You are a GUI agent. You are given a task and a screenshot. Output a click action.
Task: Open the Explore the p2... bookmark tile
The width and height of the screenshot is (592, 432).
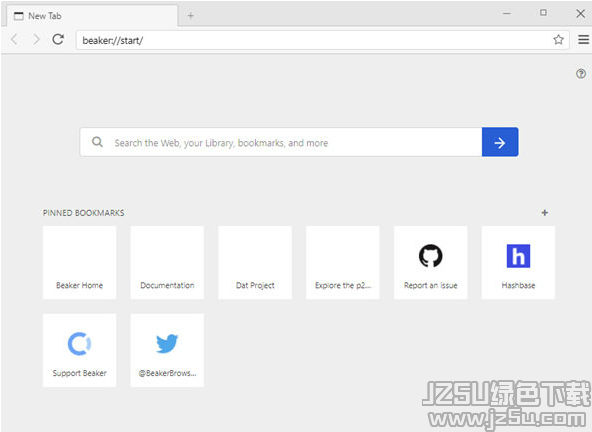click(342, 262)
